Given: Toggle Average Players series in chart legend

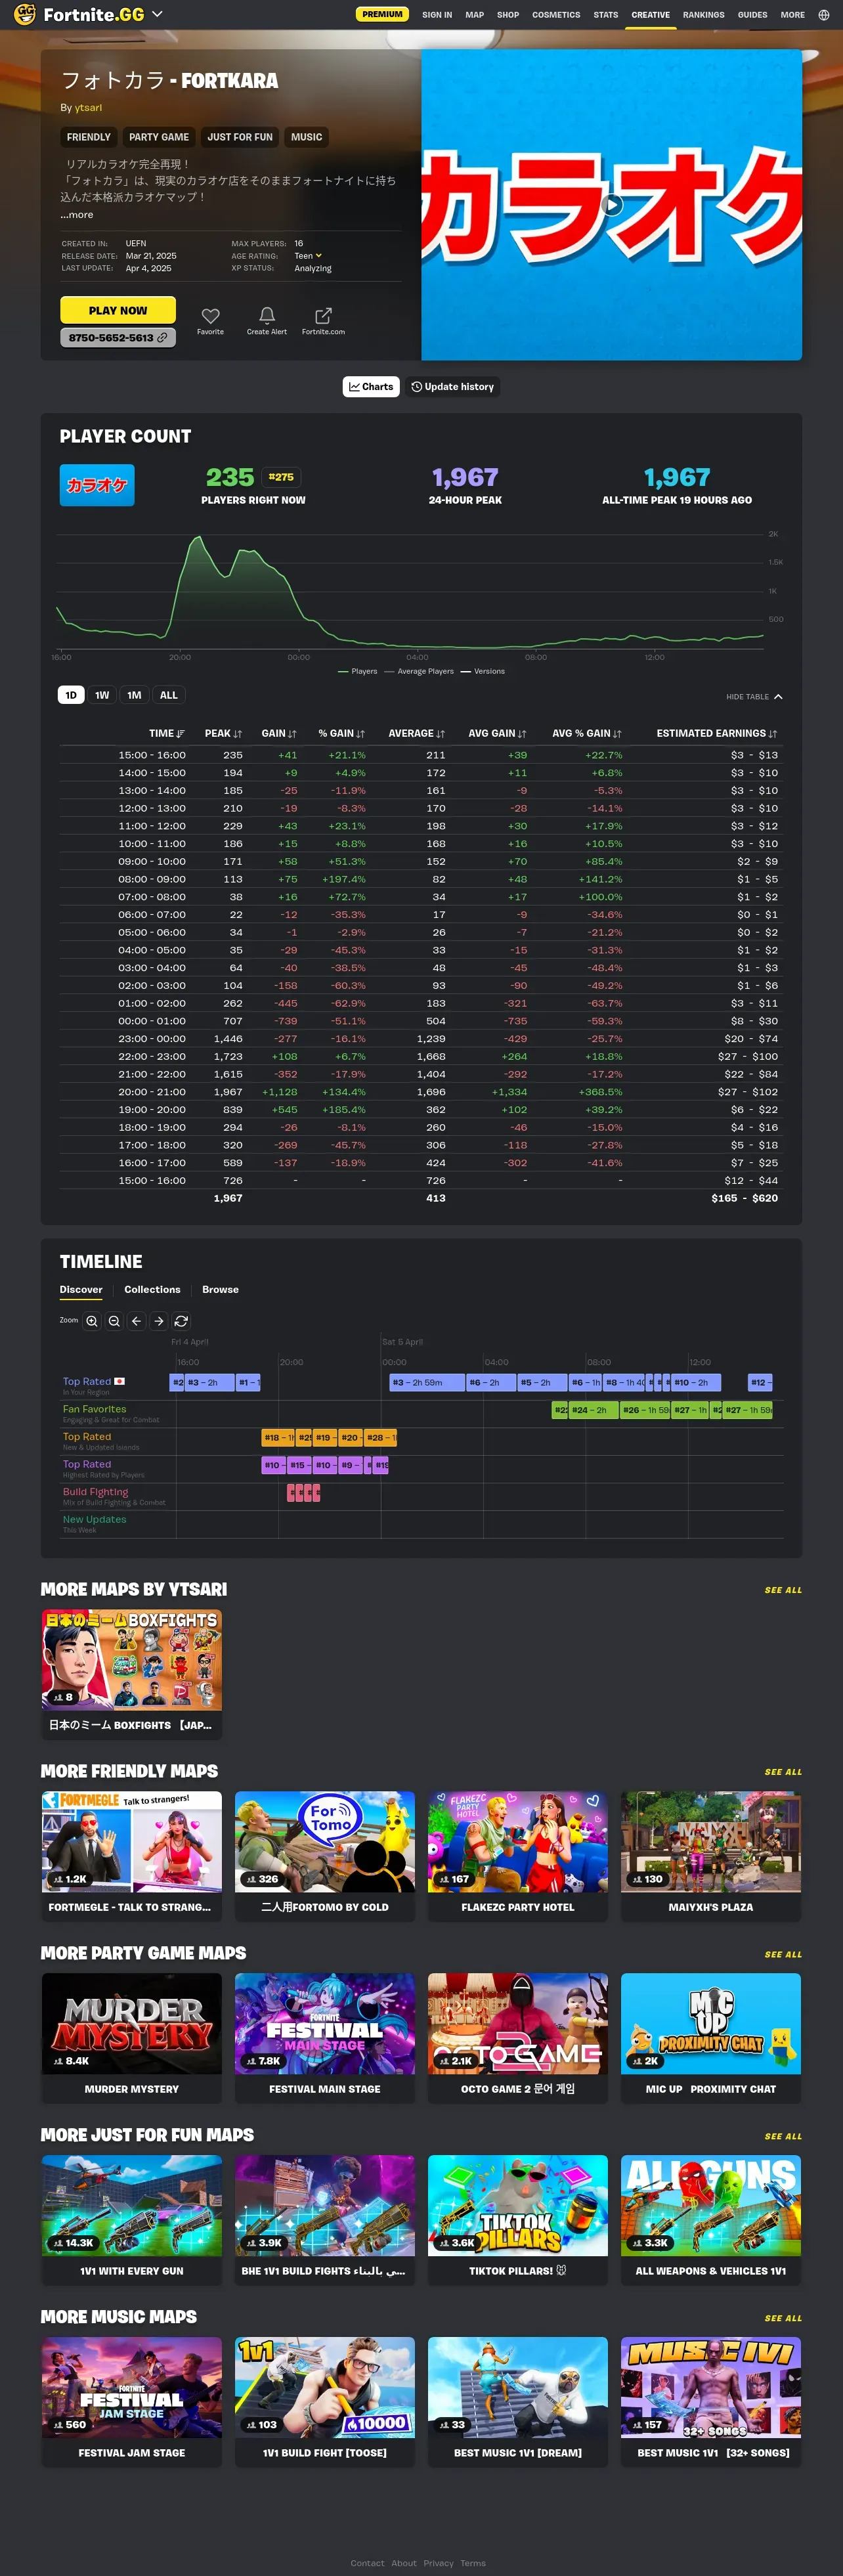Looking at the screenshot, I should (x=419, y=672).
